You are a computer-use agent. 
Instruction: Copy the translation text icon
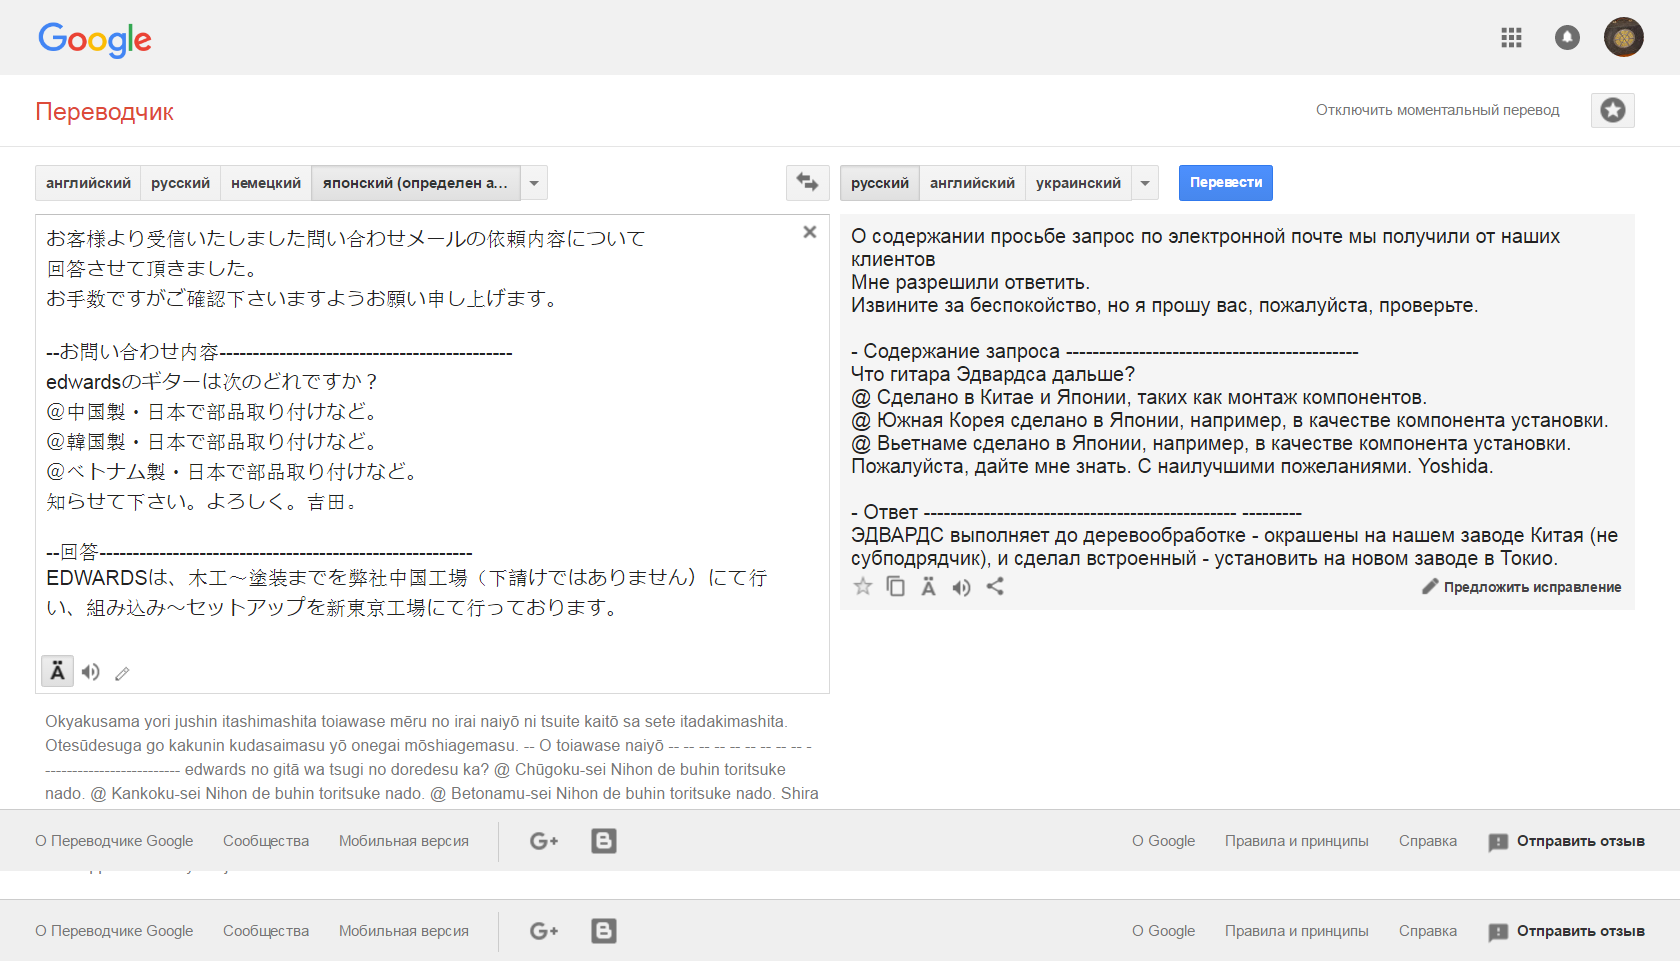pyautogui.click(x=896, y=587)
